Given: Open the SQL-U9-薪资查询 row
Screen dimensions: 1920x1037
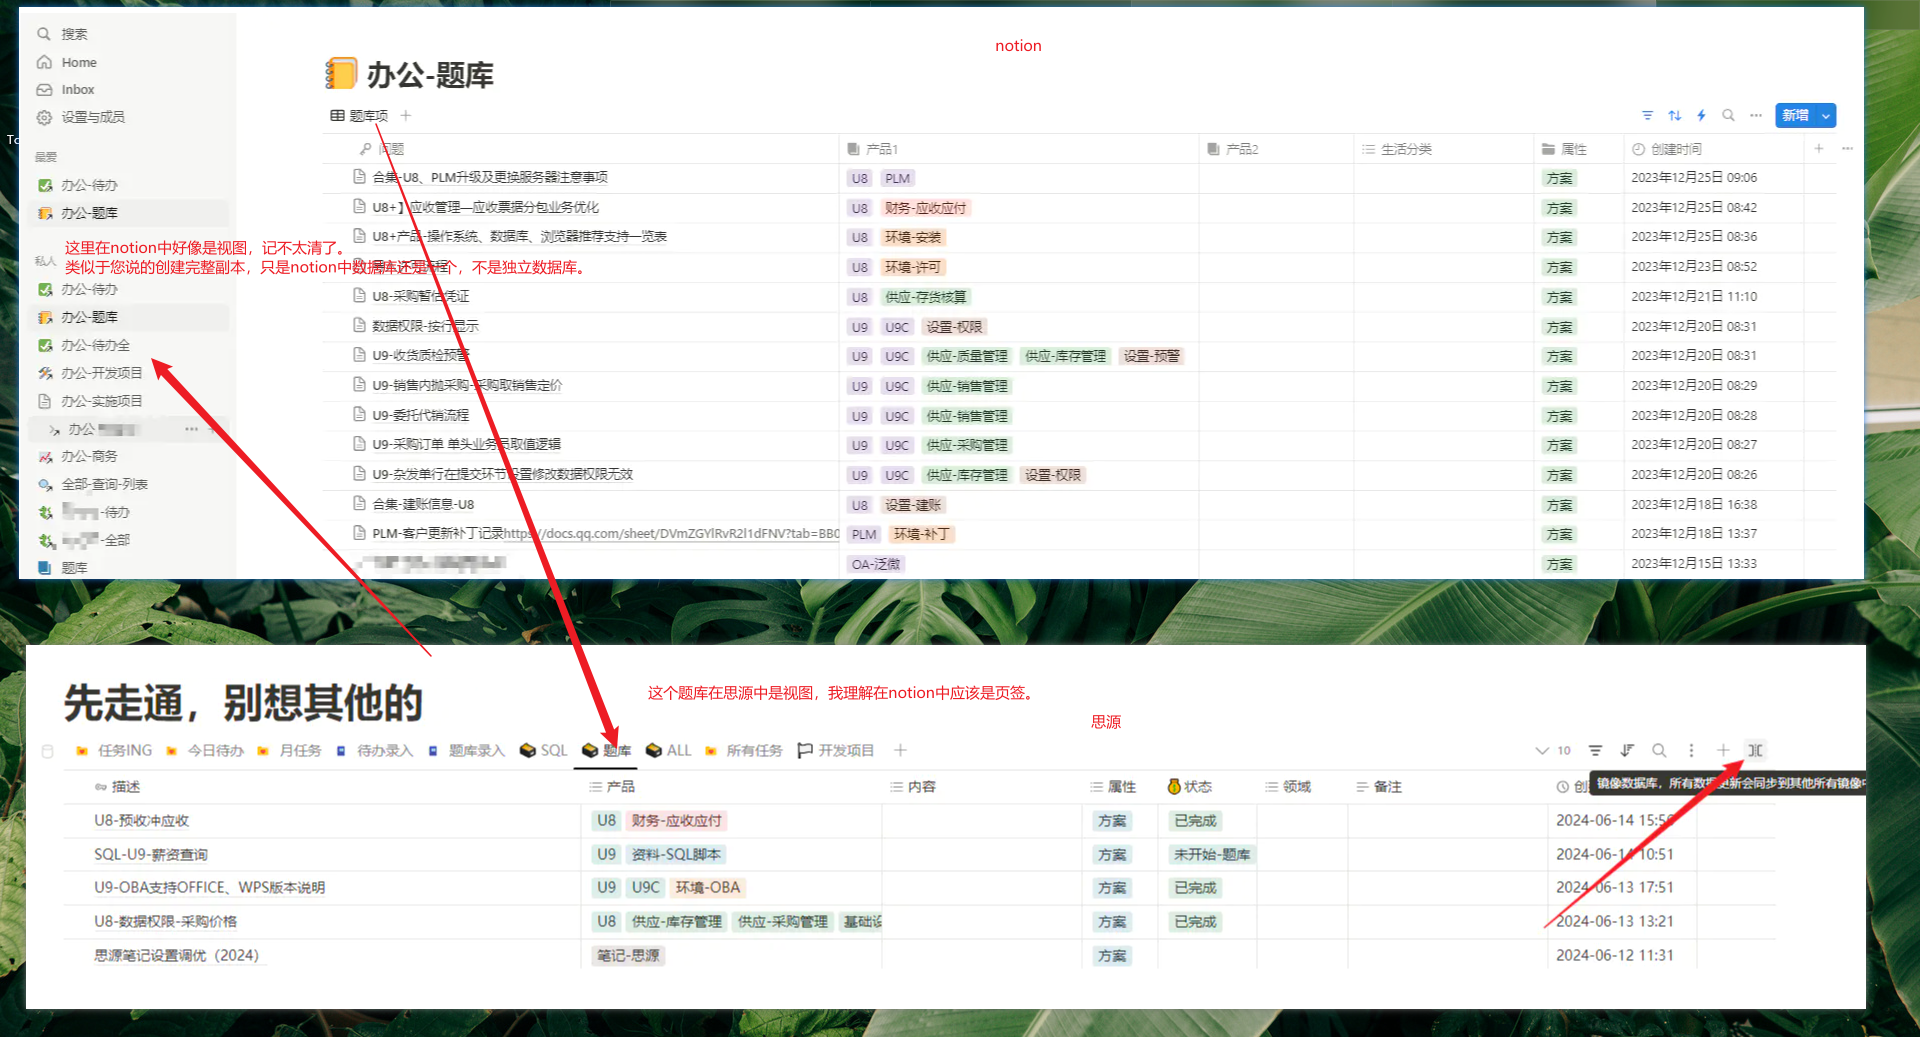Looking at the screenshot, I should tap(151, 855).
